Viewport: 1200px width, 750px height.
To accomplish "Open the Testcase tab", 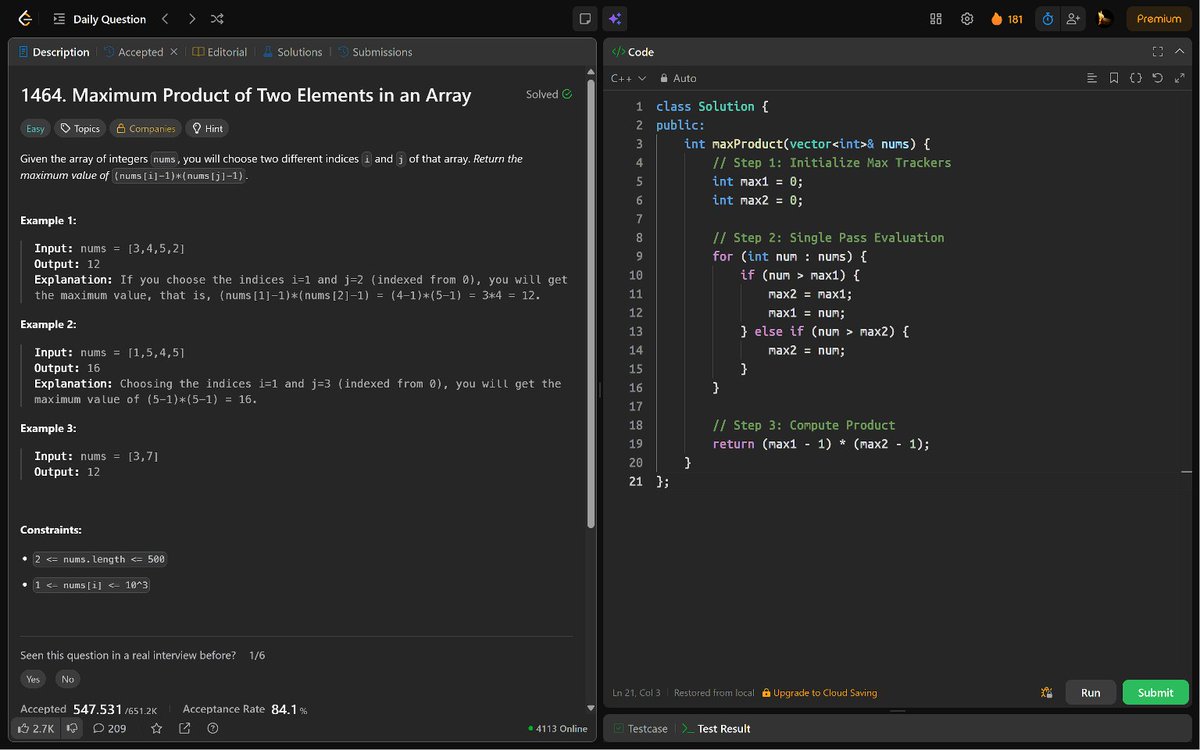I will (641, 729).
